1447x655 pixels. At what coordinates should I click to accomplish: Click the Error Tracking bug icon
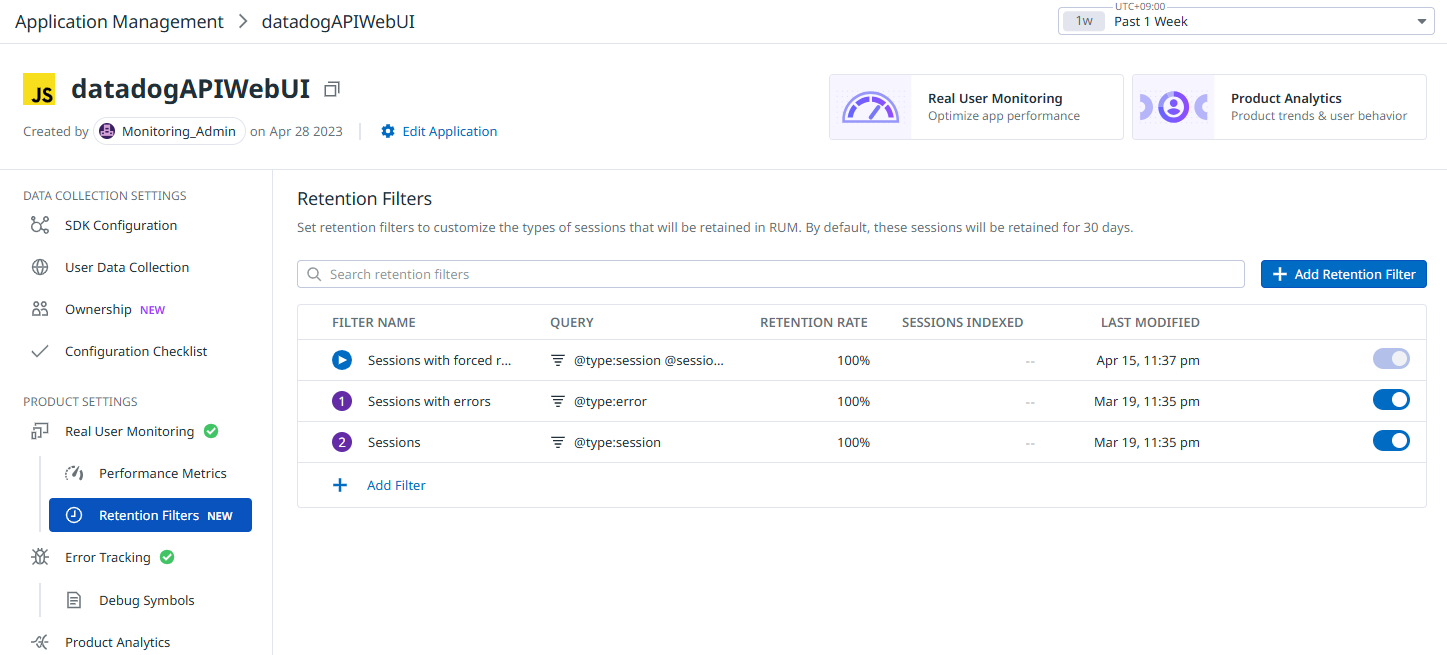pyautogui.click(x=40, y=557)
